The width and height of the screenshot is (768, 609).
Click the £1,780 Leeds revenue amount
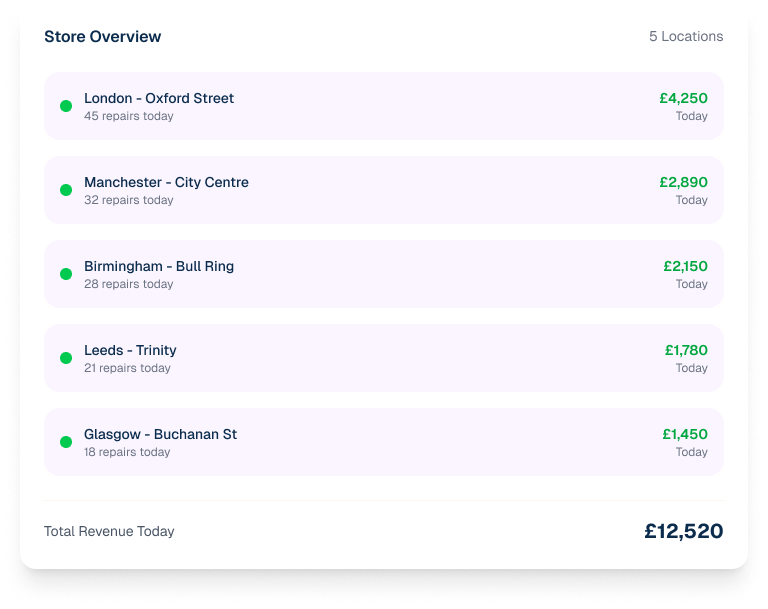pos(686,350)
